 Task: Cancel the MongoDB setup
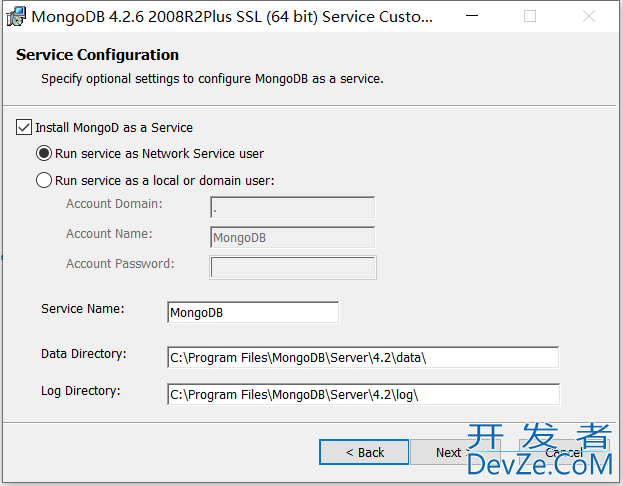coord(563,452)
